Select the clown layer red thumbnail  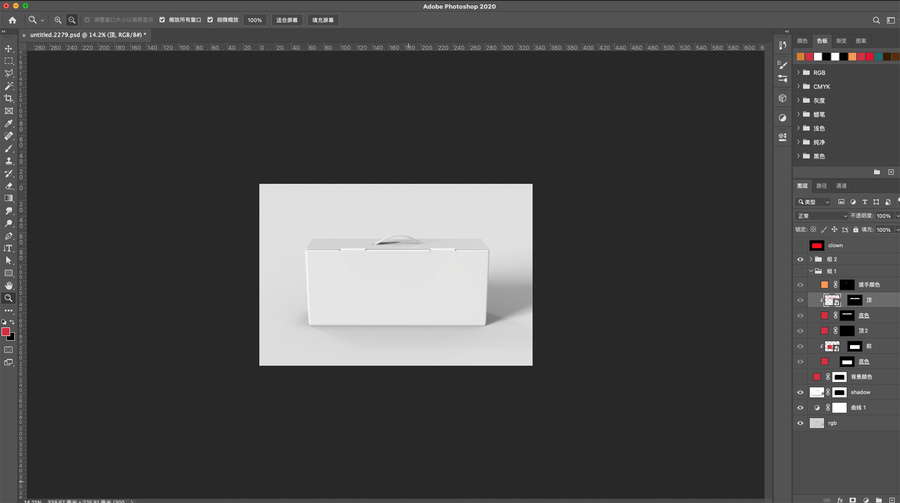click(x=817, y=245)
